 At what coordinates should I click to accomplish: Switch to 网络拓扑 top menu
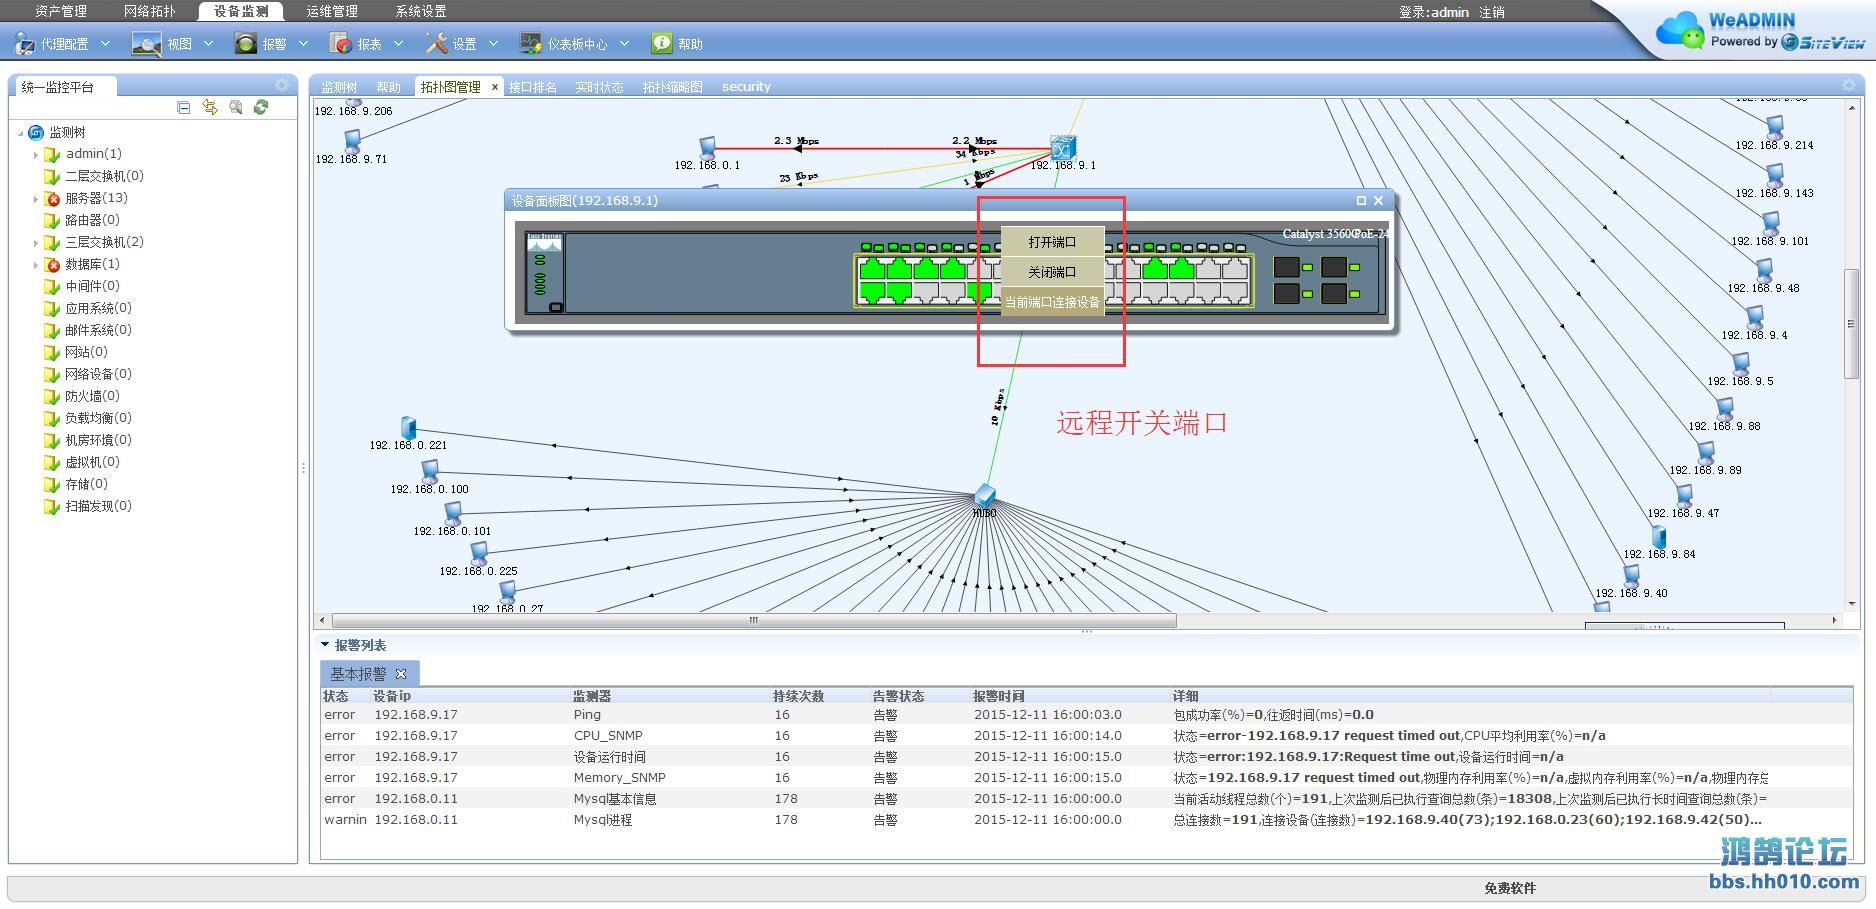pyautogui.click(x=149, y=11)
